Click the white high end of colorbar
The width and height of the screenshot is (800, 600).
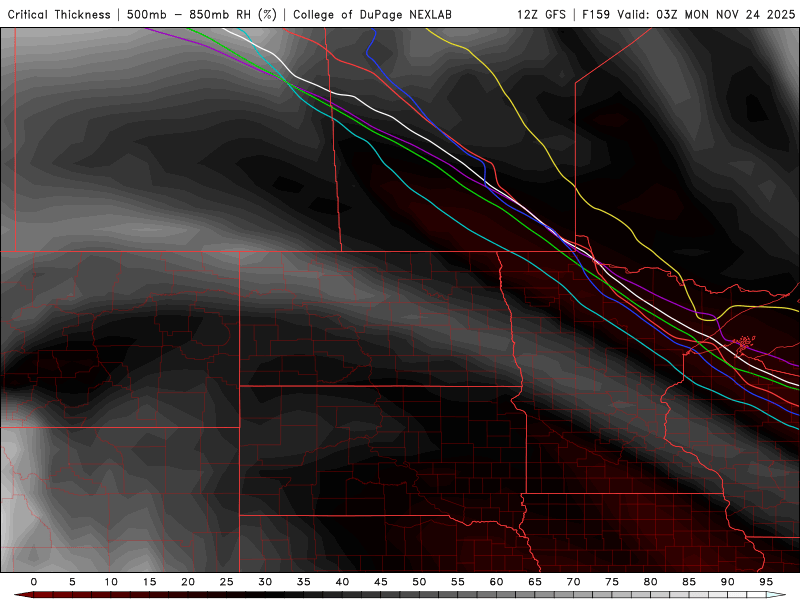(x=776, y=595)
